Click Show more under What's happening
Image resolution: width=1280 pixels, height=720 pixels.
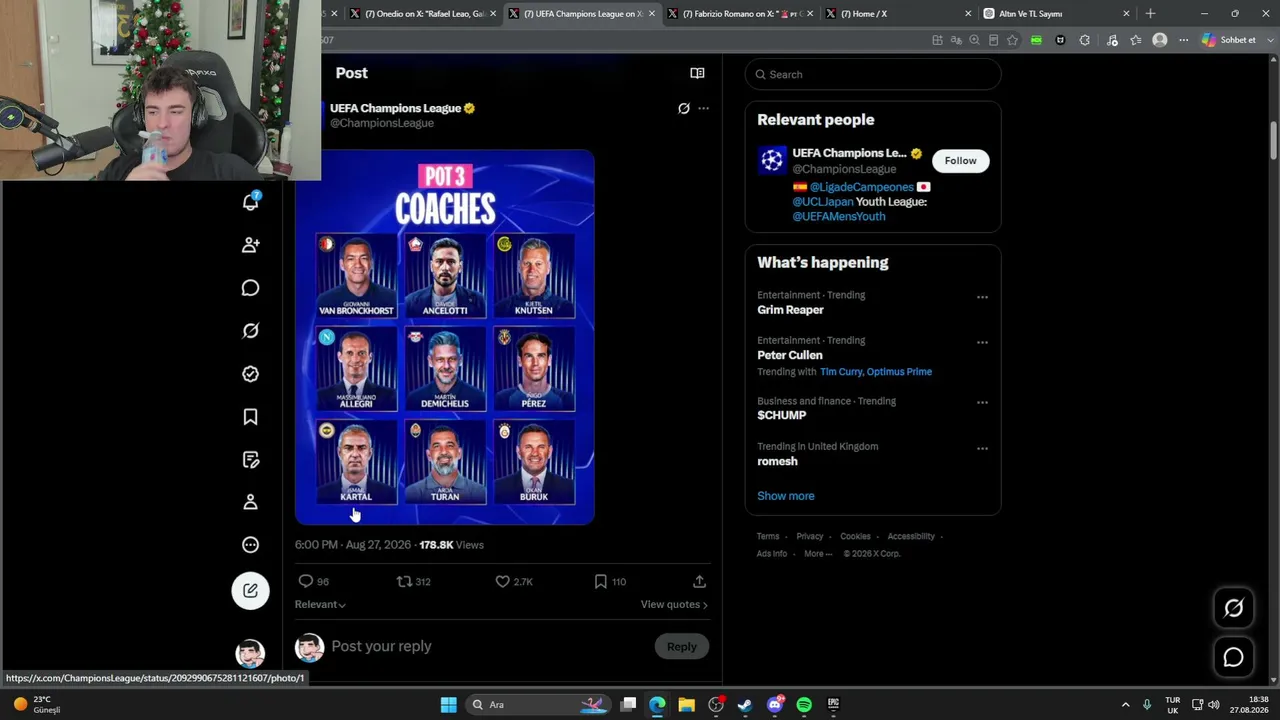pos(786,496)
